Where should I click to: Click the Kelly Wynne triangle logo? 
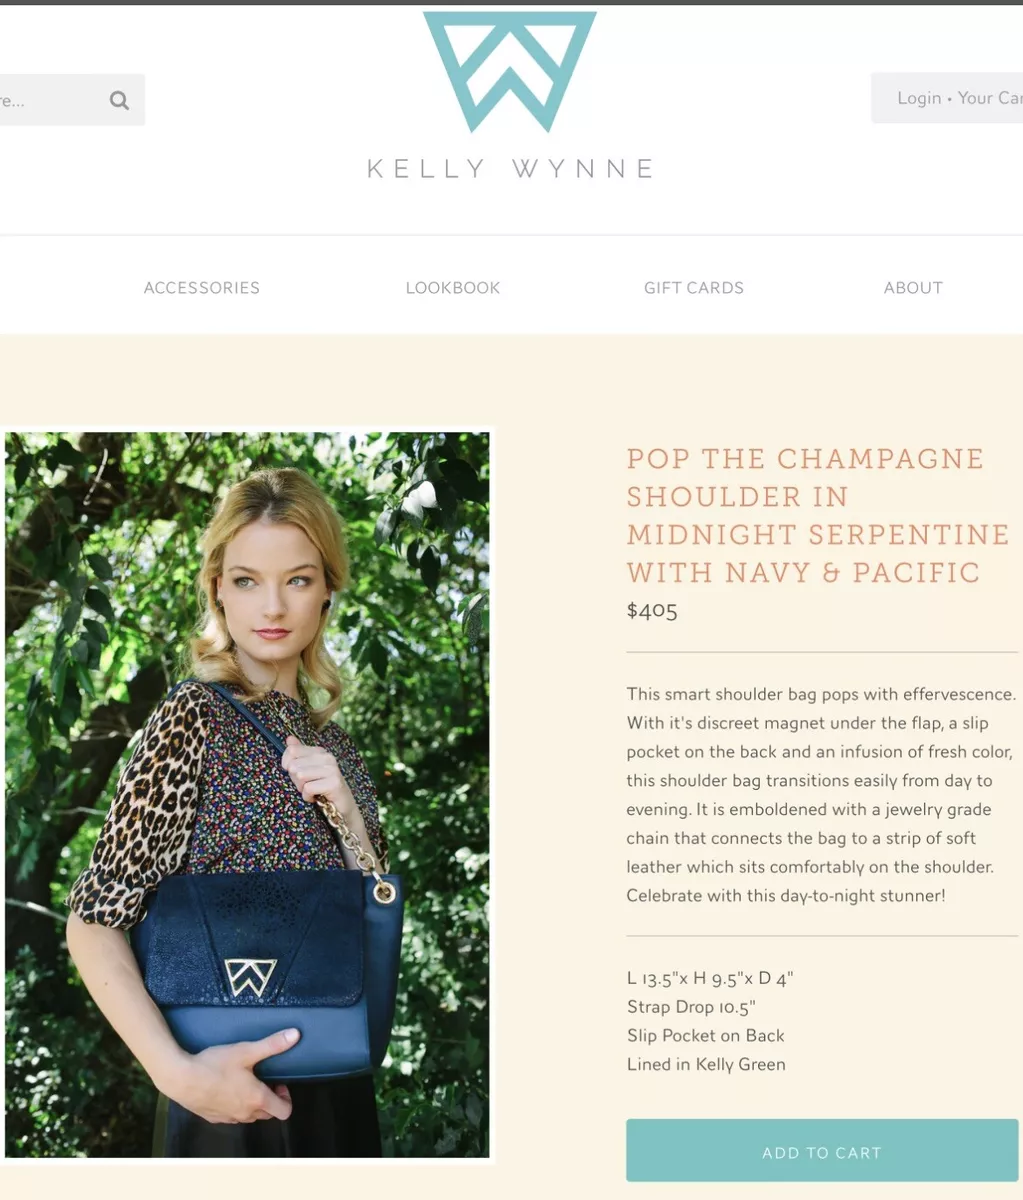[510, 71]
